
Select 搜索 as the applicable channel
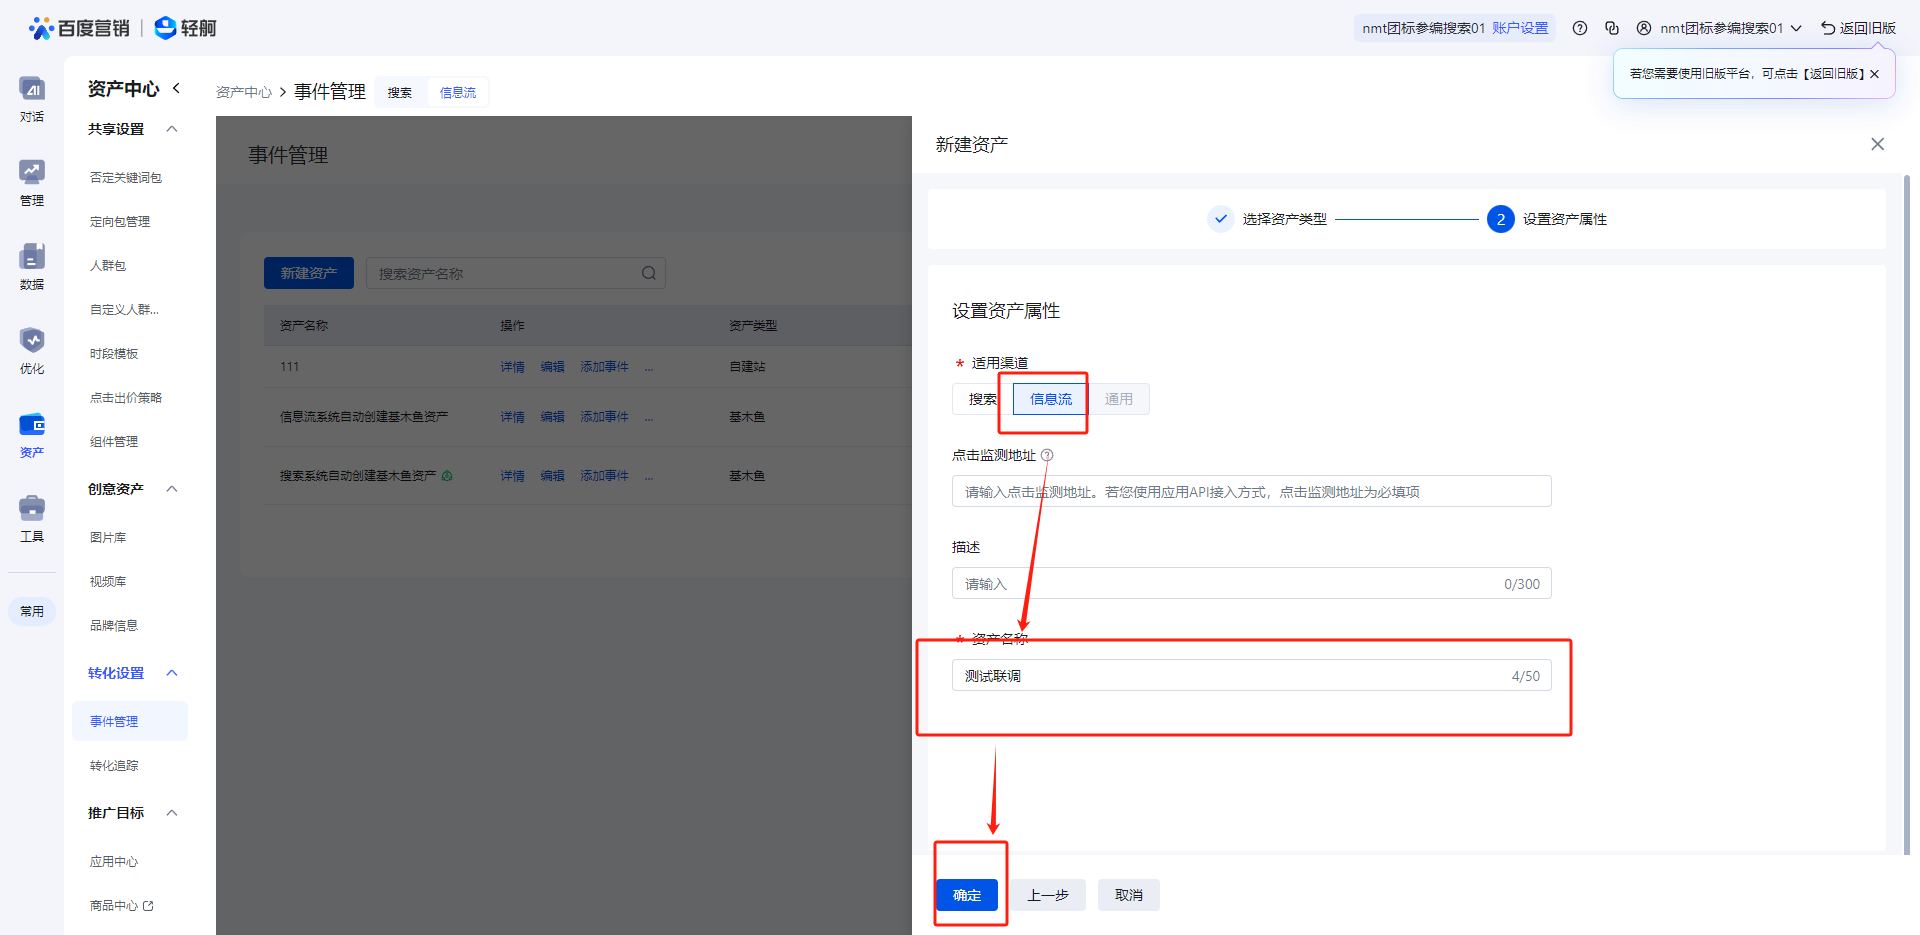coord(981,399)
